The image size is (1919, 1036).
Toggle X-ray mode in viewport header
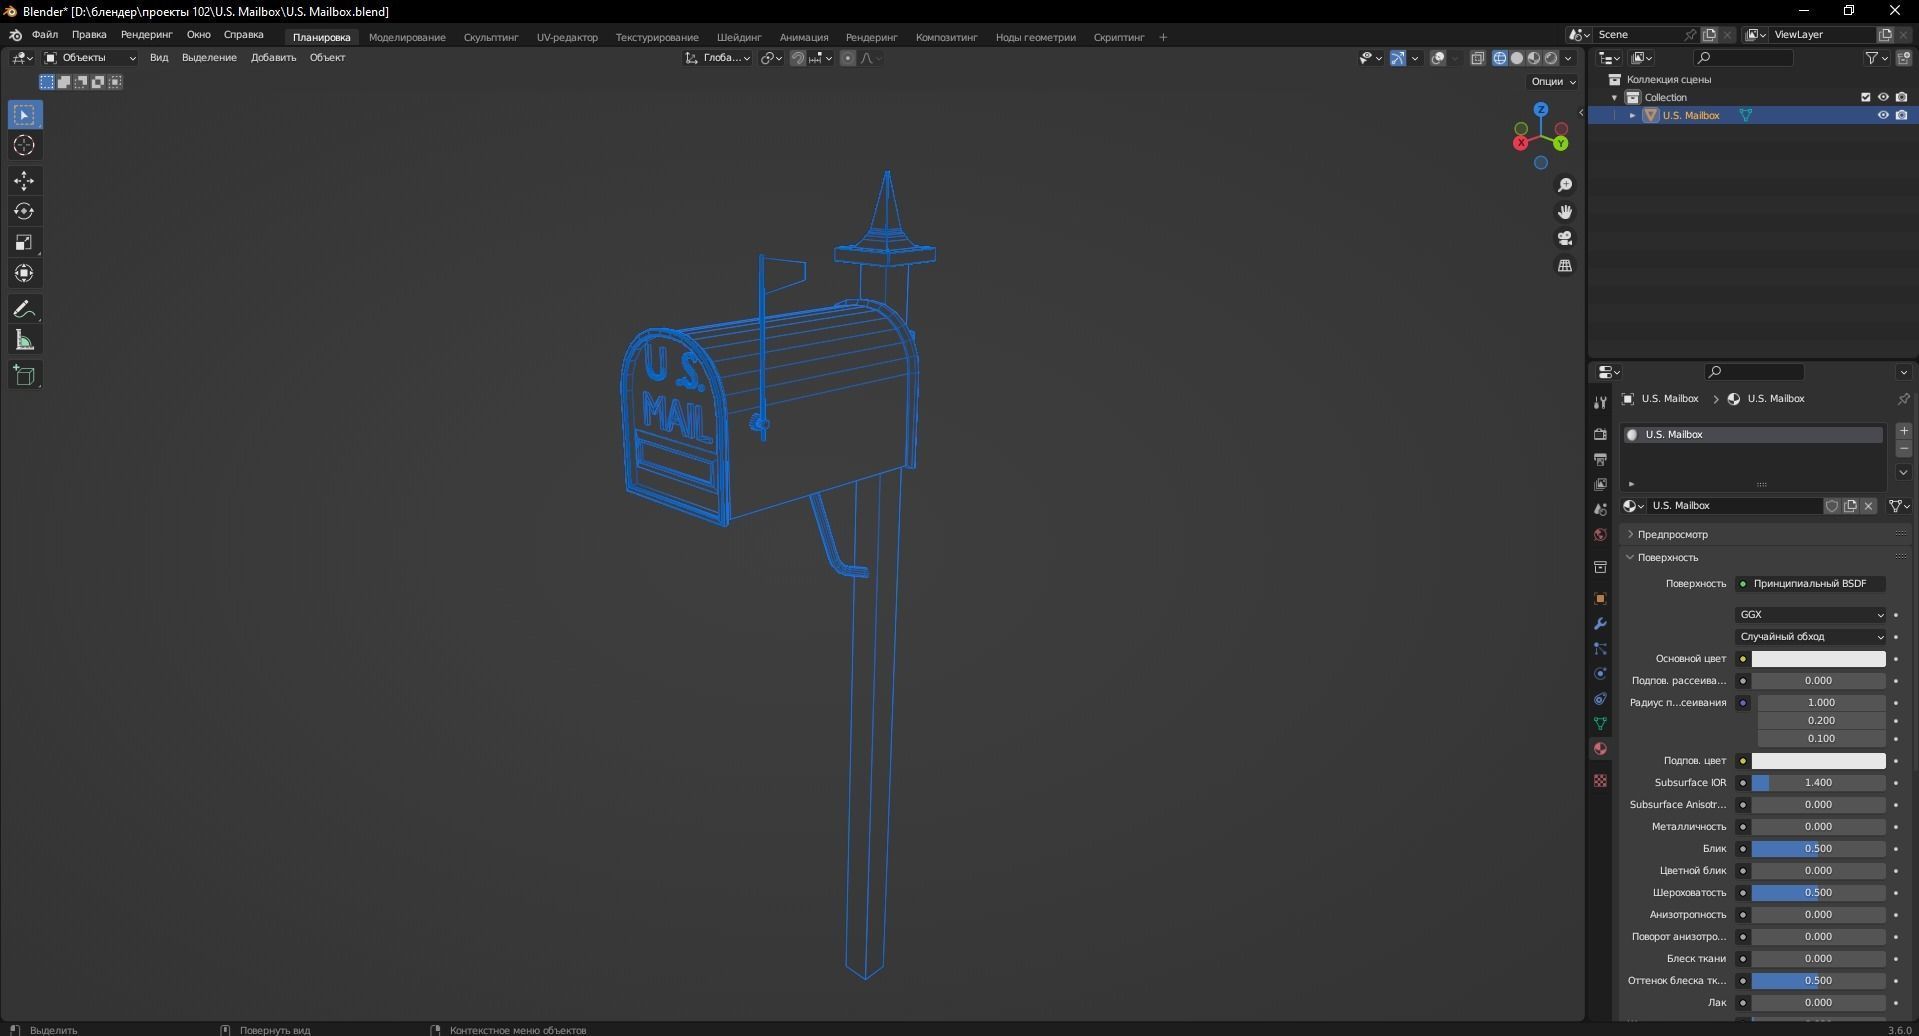coord(1478,58)
